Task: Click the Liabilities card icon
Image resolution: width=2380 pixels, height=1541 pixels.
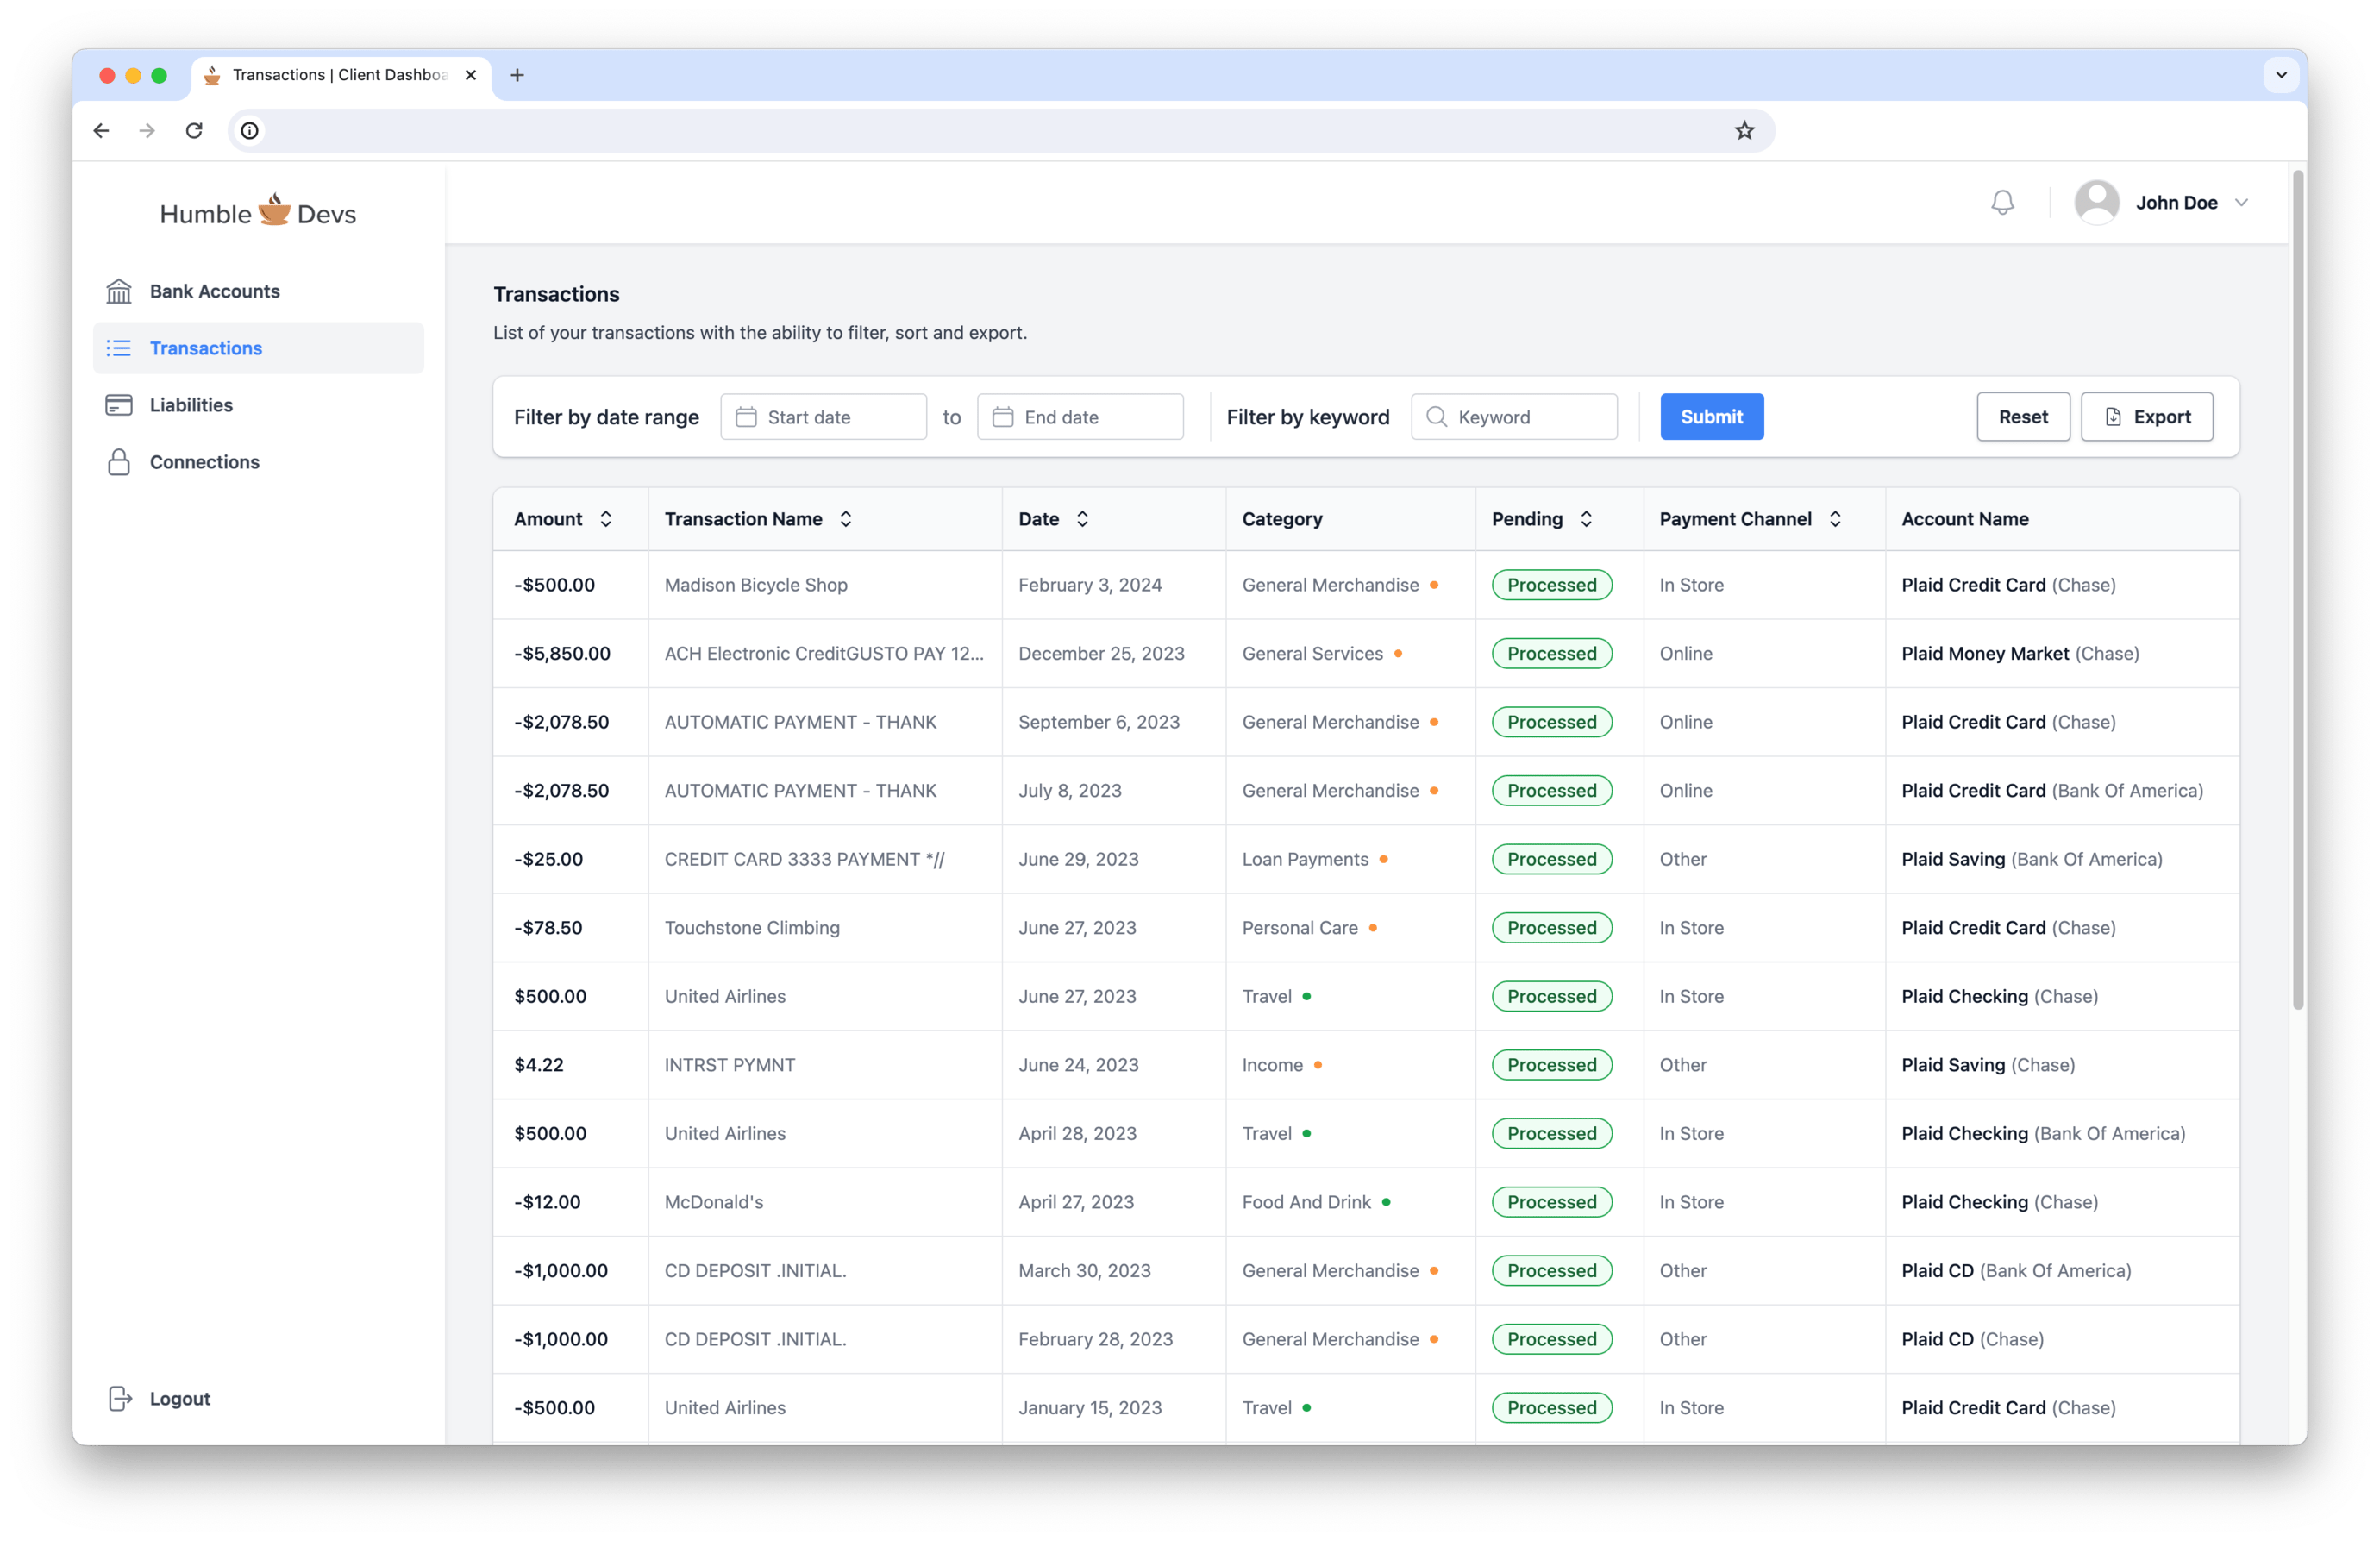Action: pos(119,405)
